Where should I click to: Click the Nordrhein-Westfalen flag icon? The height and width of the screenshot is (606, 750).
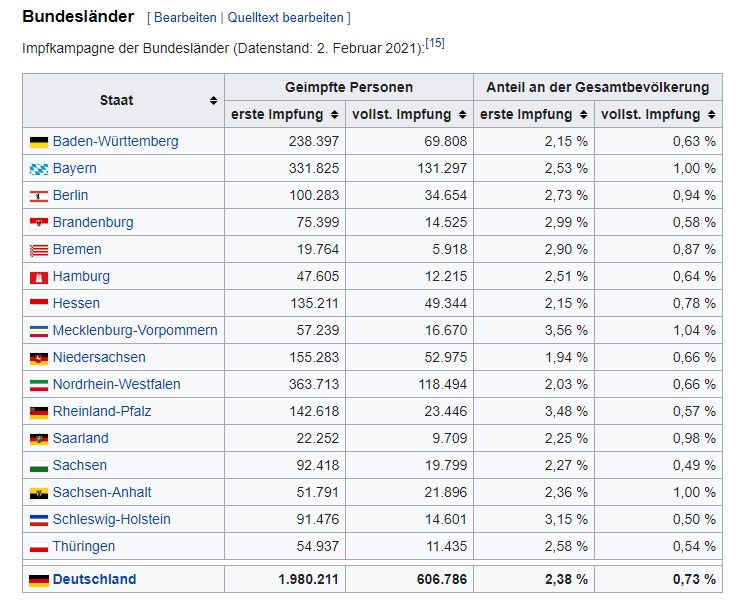coord(39,385)
